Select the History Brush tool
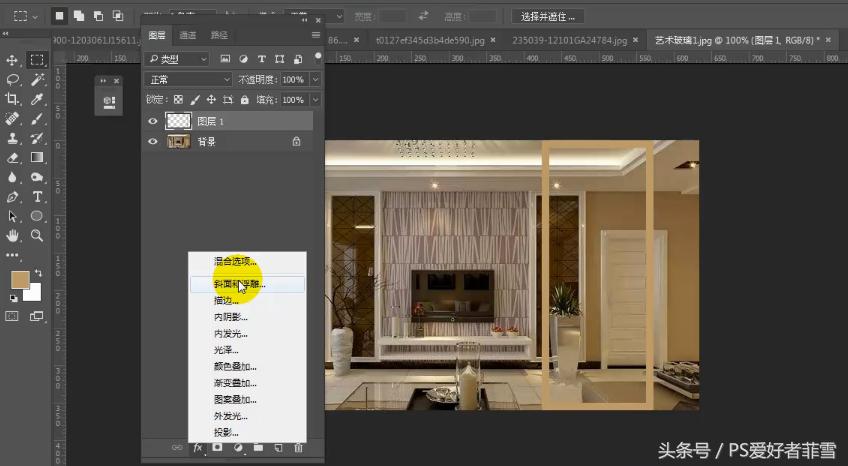This screenshot has width=848, height=466. (37, 138)
